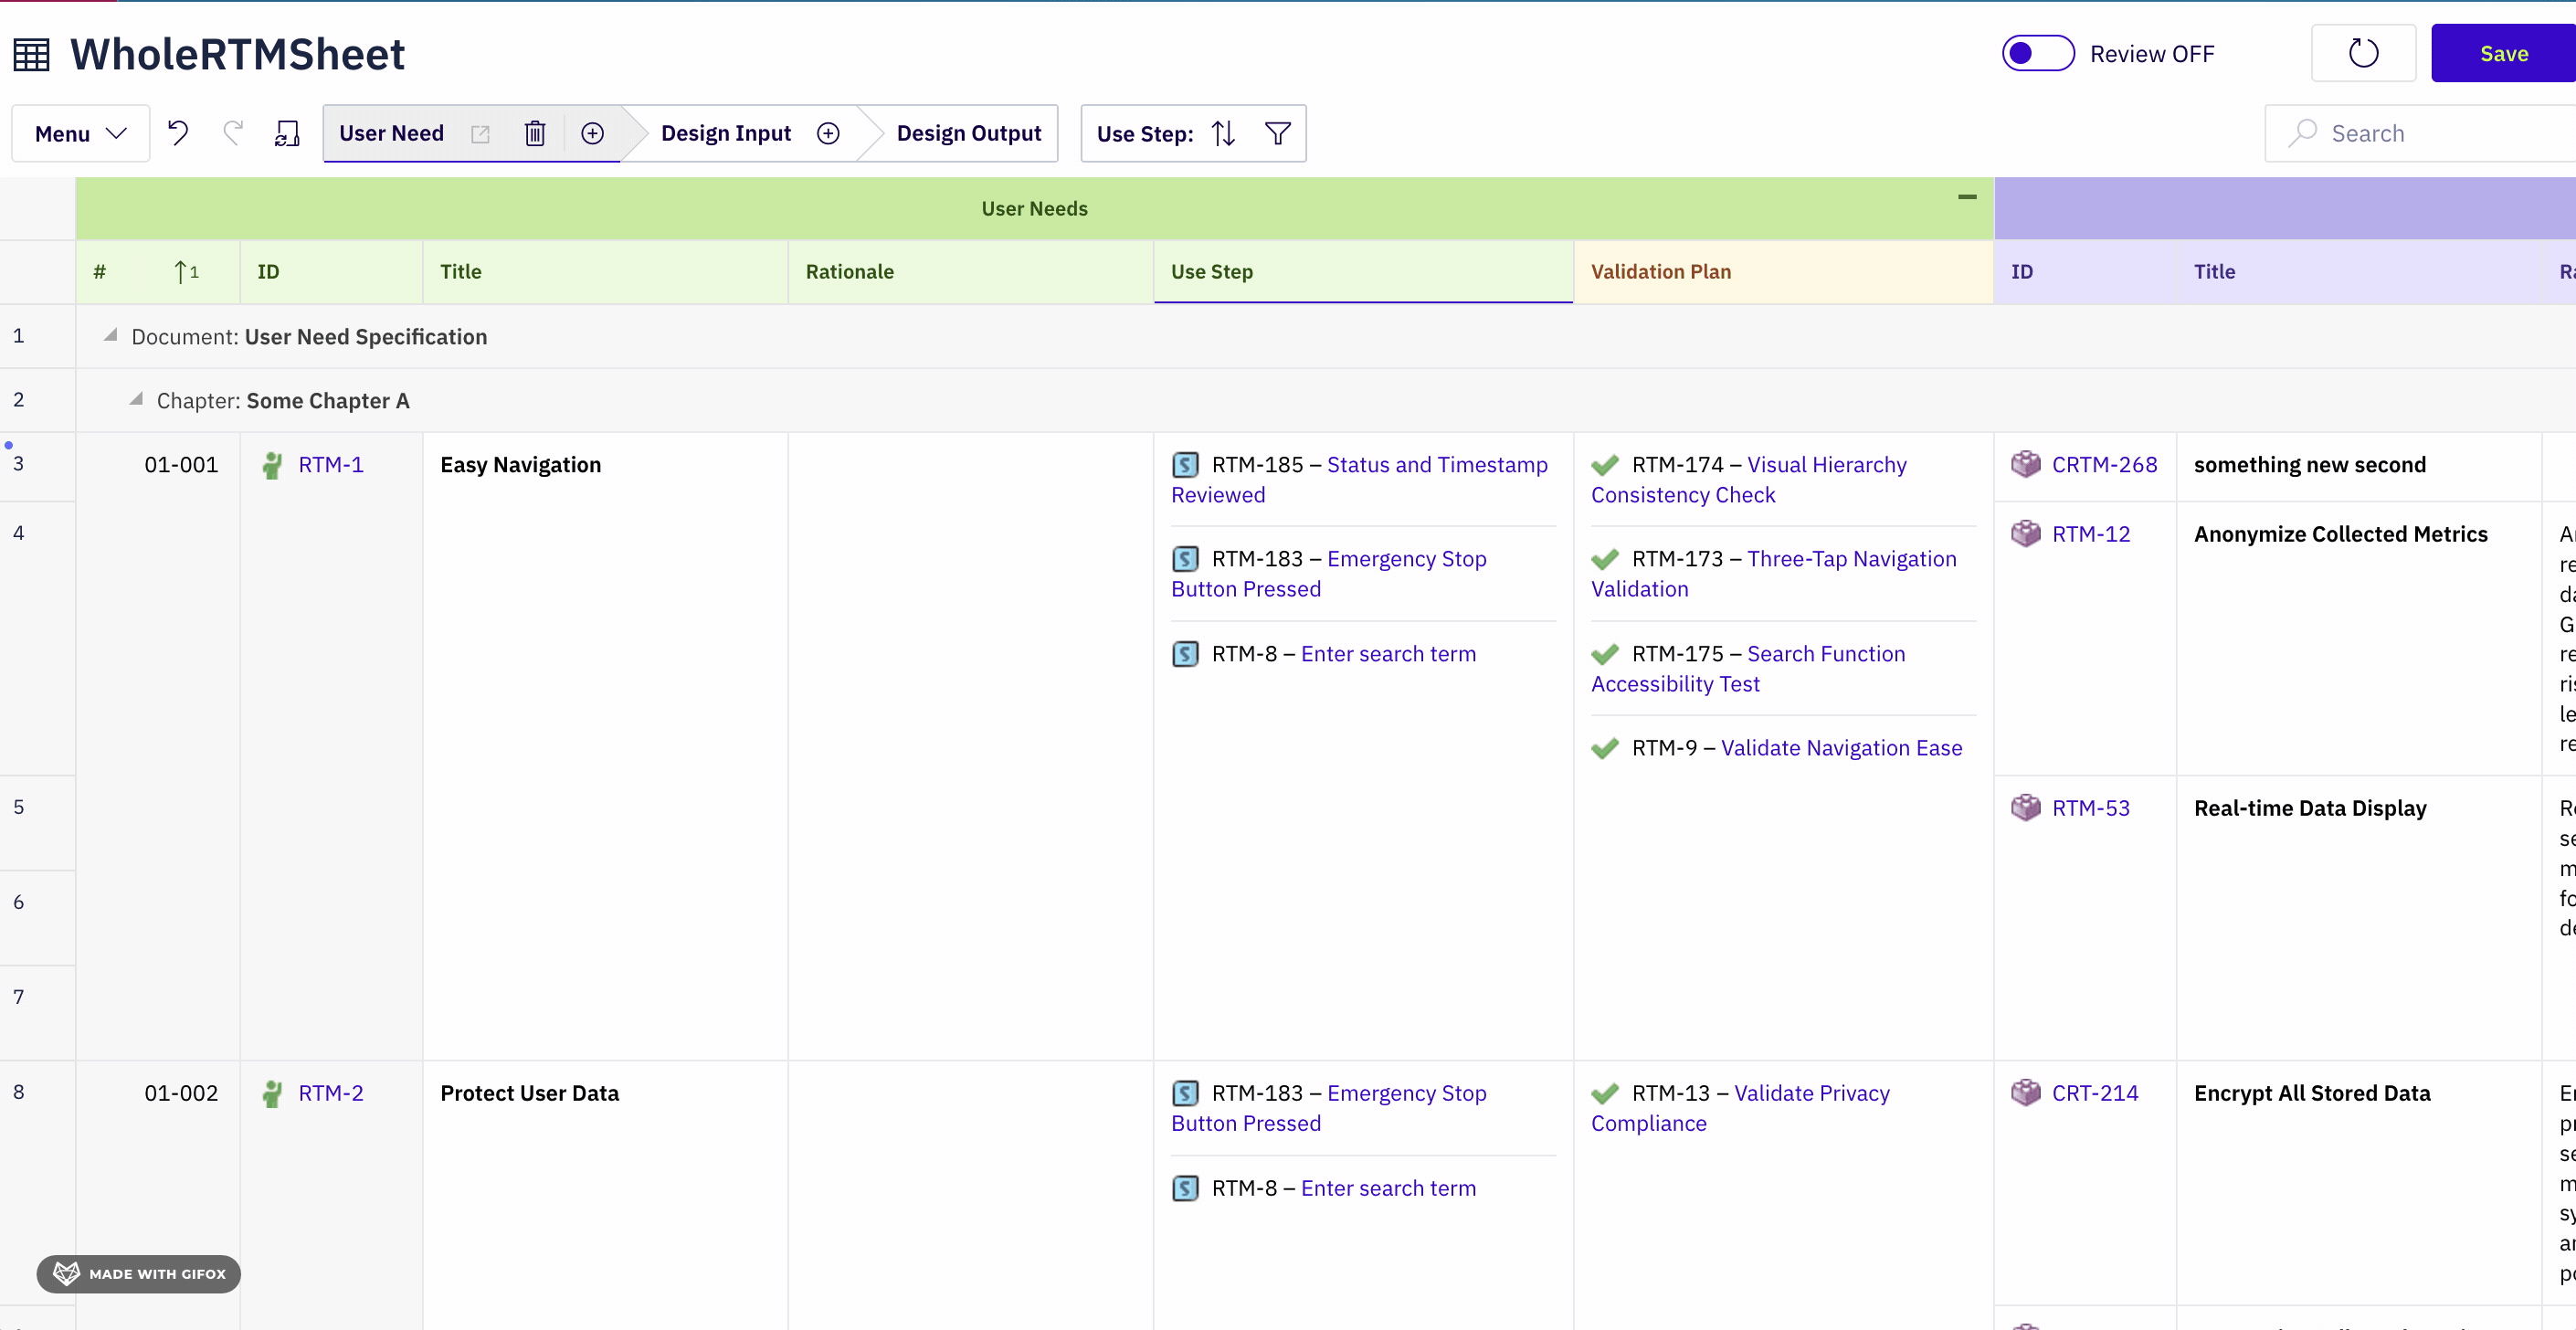This screenshot has width=2576, height=1330.
Task: Open the RTM-1 link
Action: [x=330, y=464]
